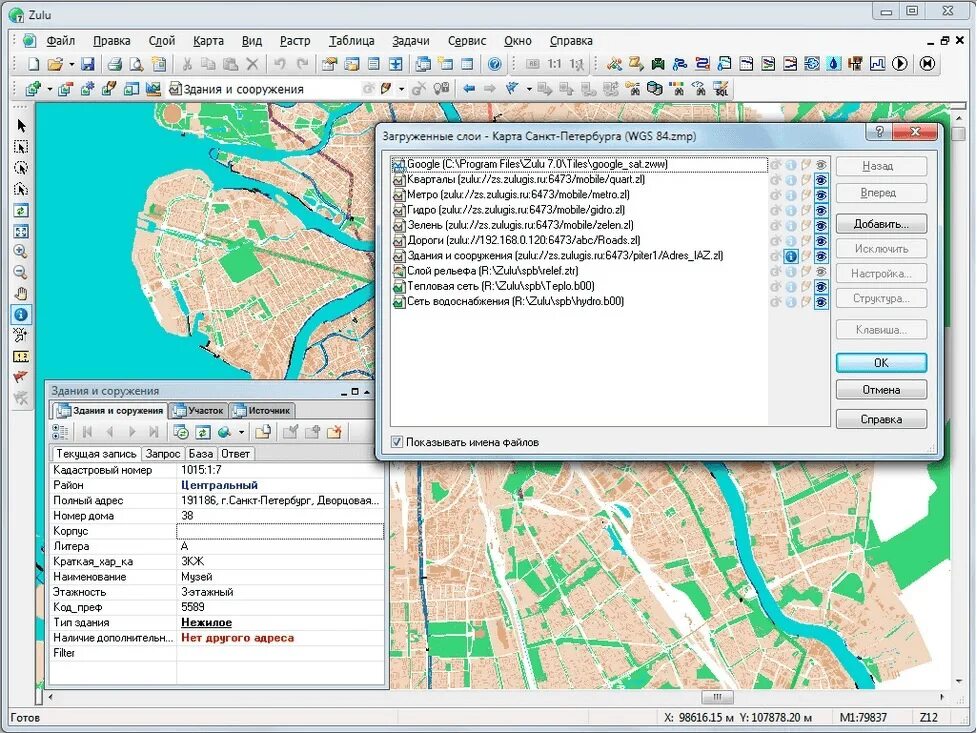Click the M1:79837 scale in status bar

(x=863, y=717)
